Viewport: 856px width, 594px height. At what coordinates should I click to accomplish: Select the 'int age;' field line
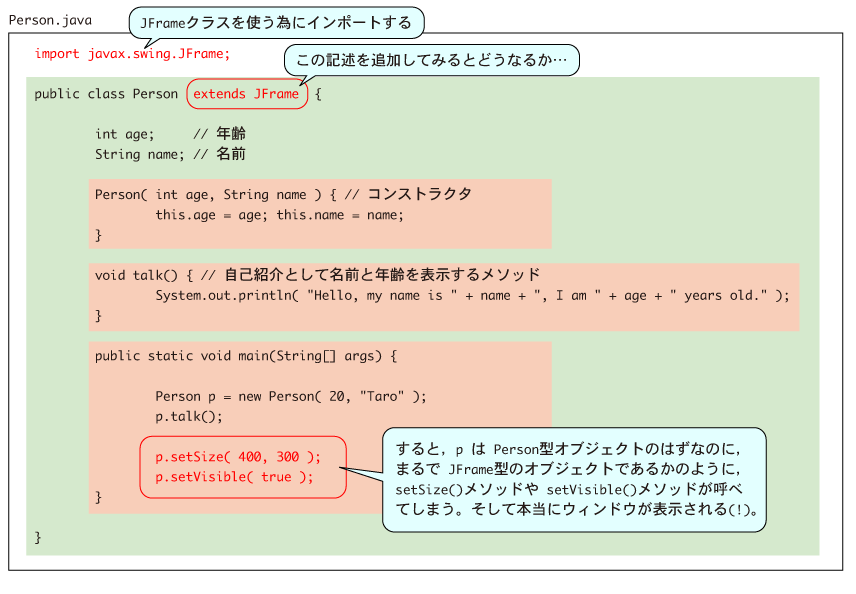coord(124,134)
